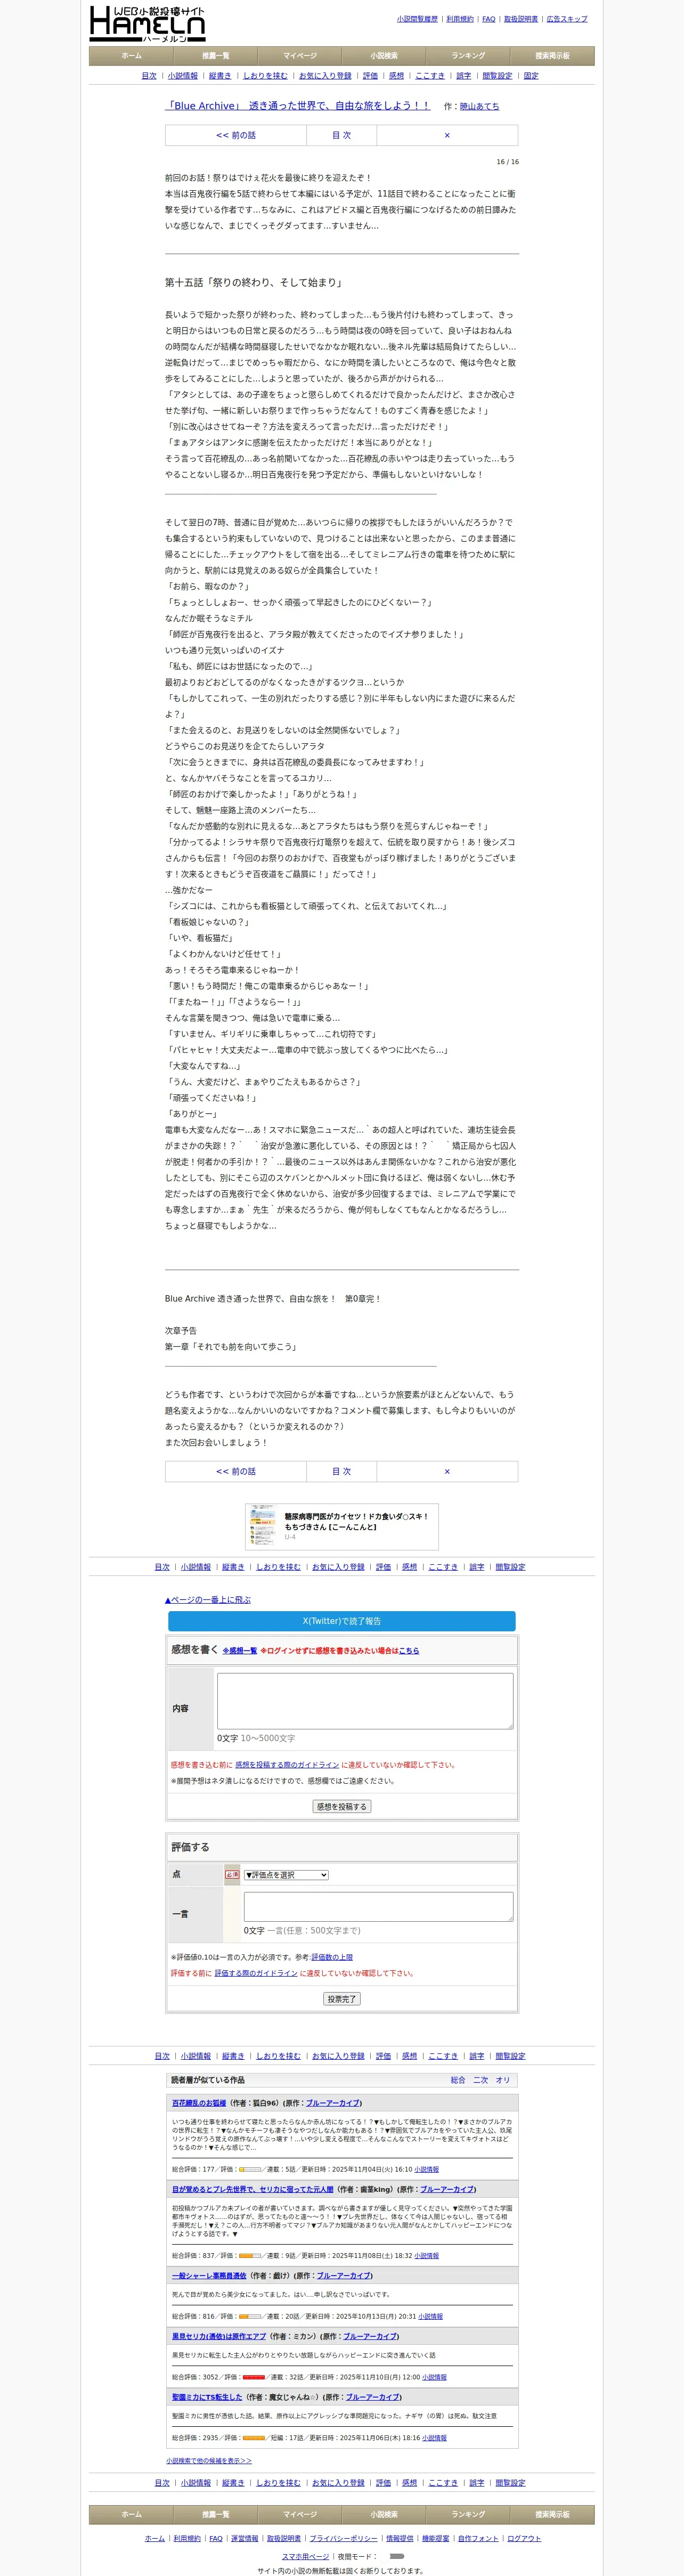The image size is (684, 2576).
Task: Open 運営情報 footer link
Action: (245, 2538)
